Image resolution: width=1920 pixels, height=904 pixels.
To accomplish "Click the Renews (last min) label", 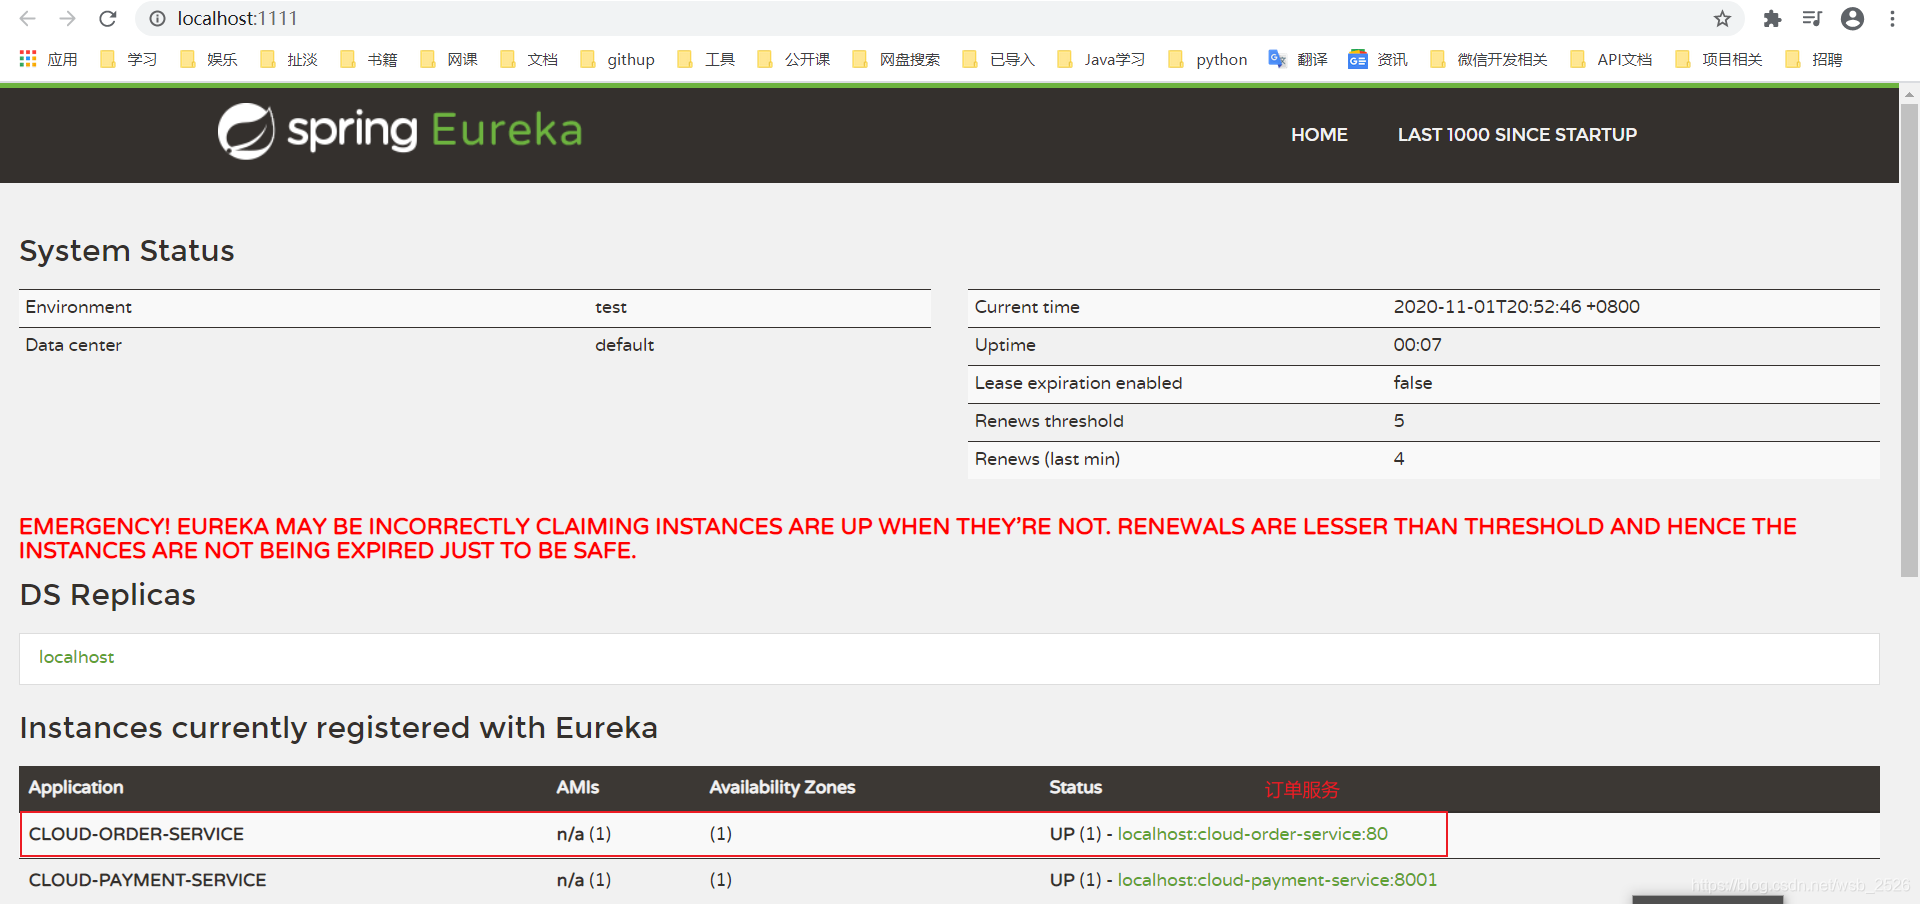I will 1047,459.
